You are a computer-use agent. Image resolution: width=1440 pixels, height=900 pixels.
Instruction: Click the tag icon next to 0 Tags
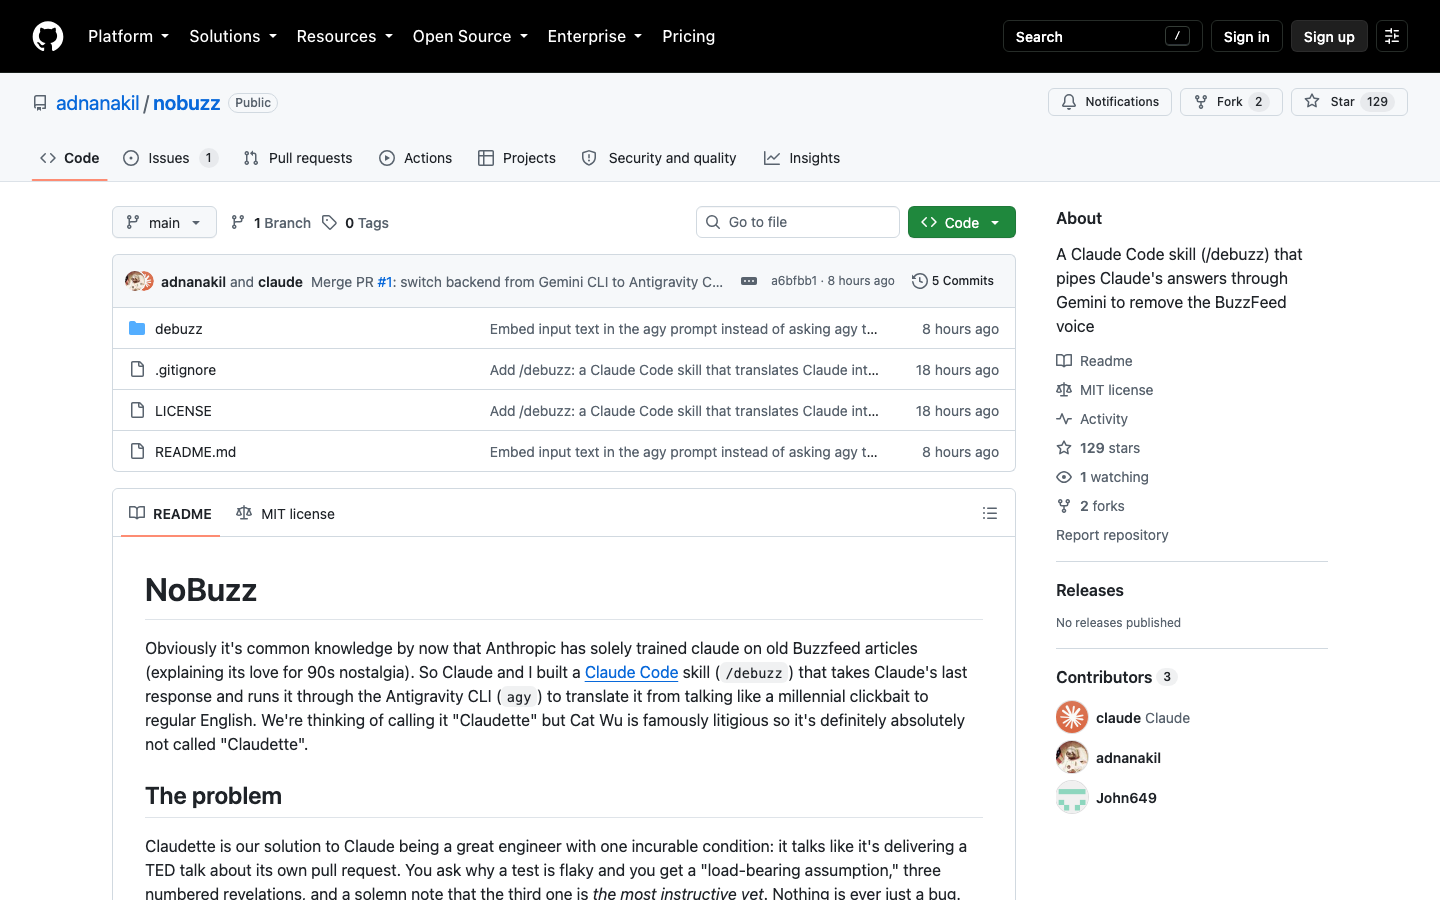point(329,222)
